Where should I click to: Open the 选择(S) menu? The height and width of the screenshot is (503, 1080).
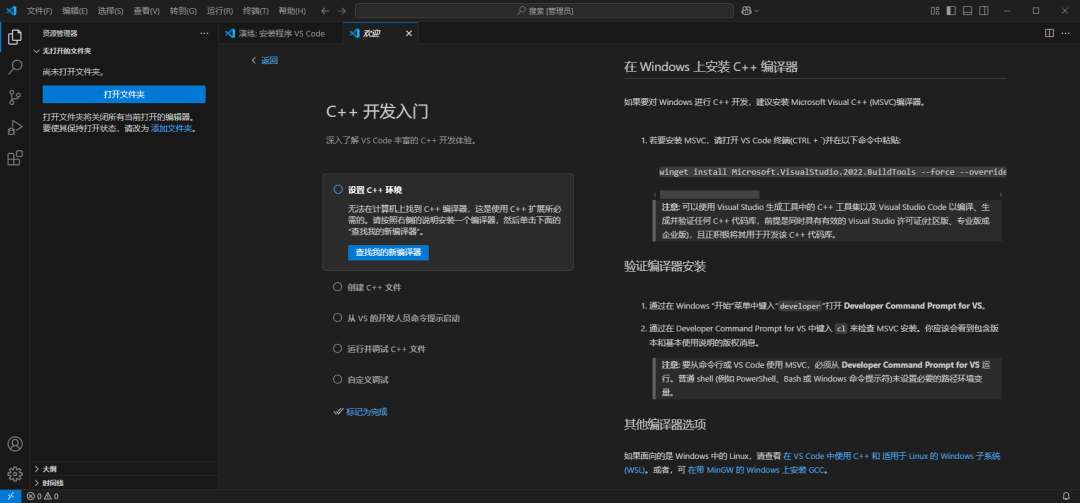[x=110, y=11]
